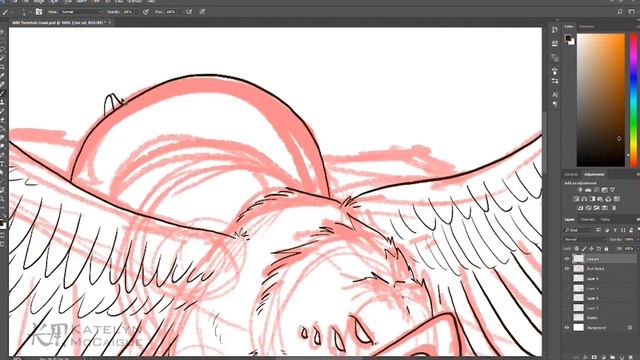Open the search icon in options bar
Screen dimensions: 640x360
point(620,12)
